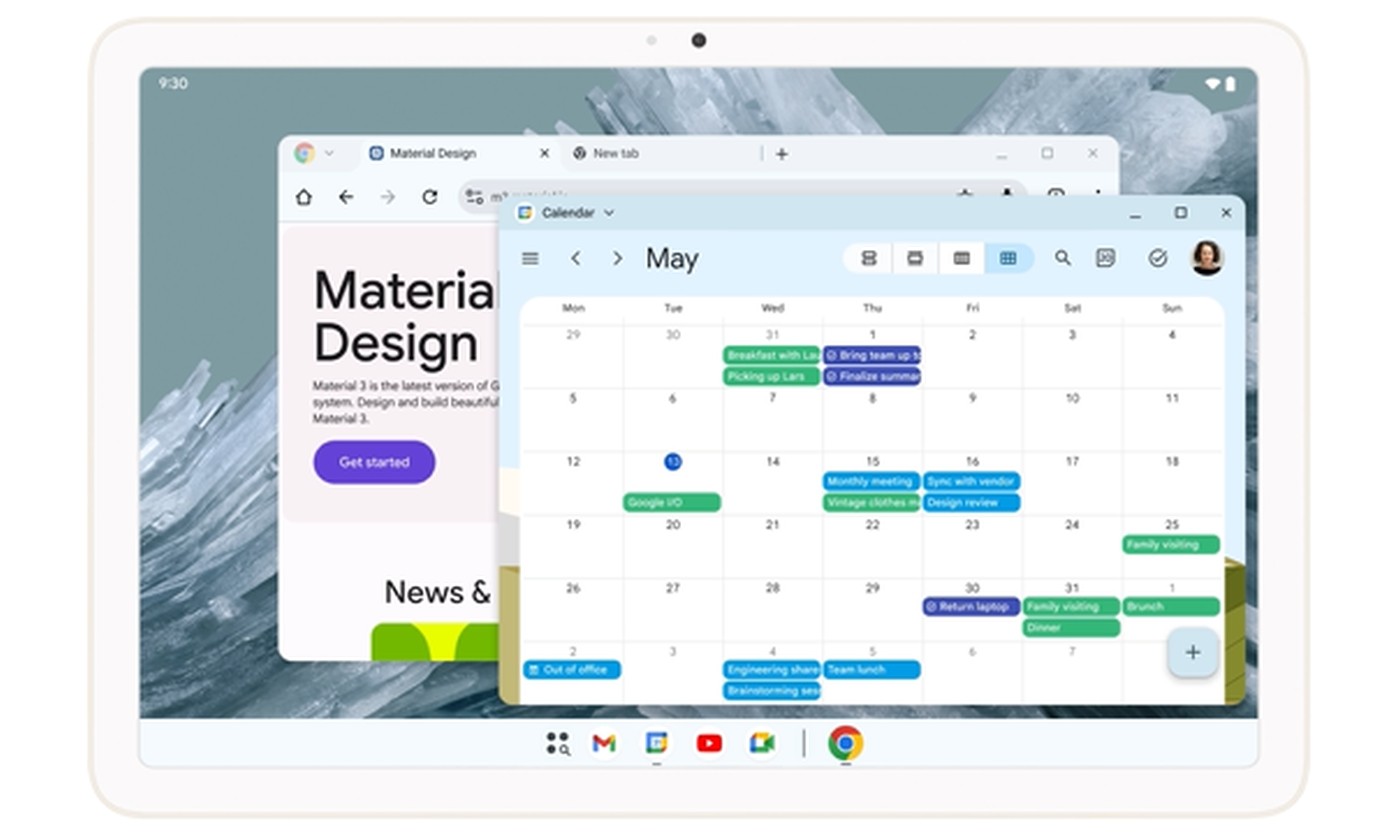Go to the next month
This screenshot has width=1400, height=840.
tap(617, 259)
